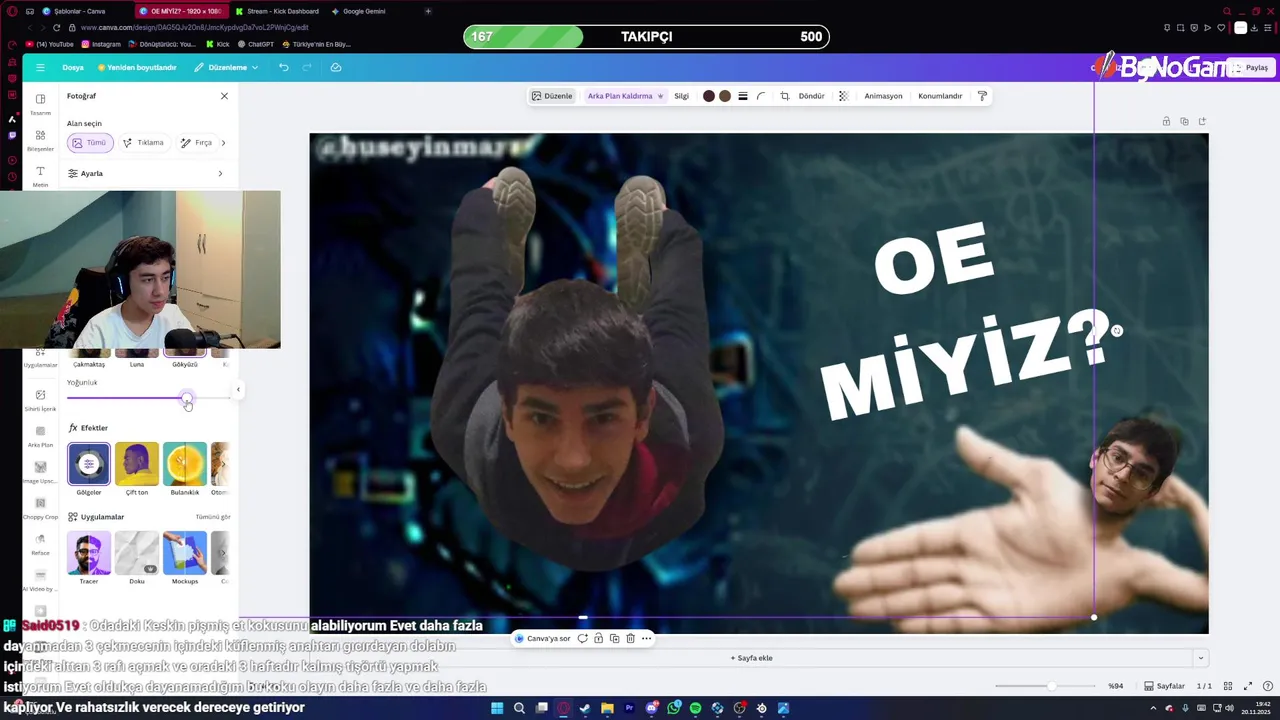Open the Dosya menu
The height and width of the screenshot is (720, 1280).
point(73,67)
